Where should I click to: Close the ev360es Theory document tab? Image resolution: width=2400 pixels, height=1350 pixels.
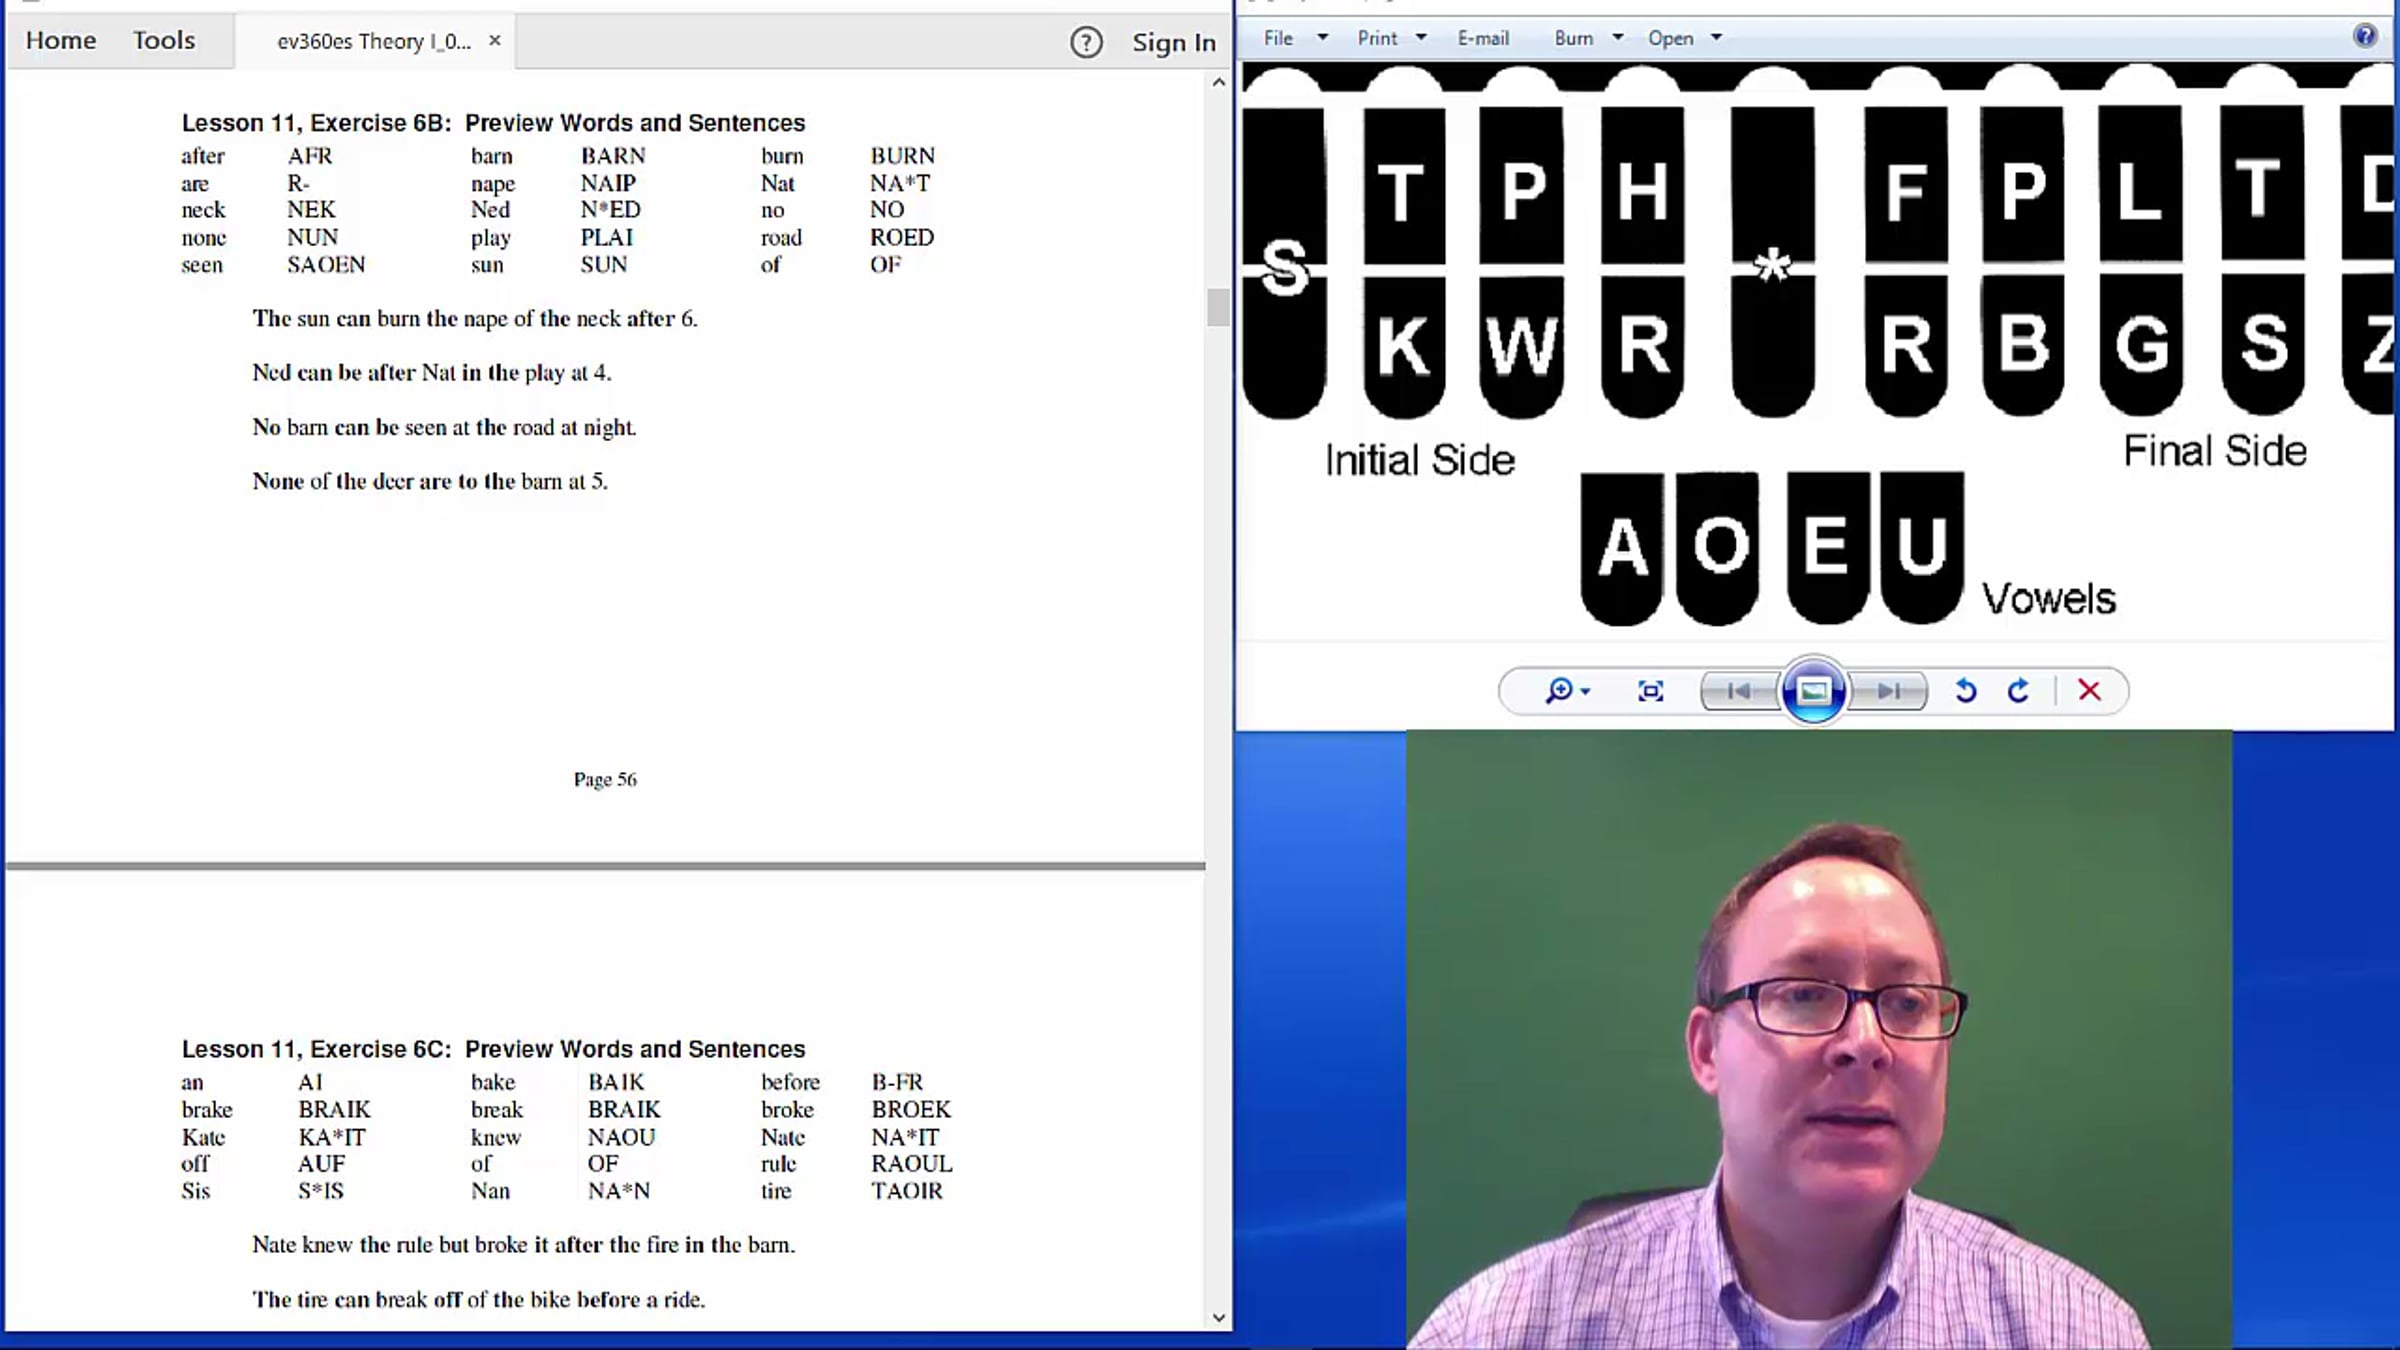click(495, 41)
